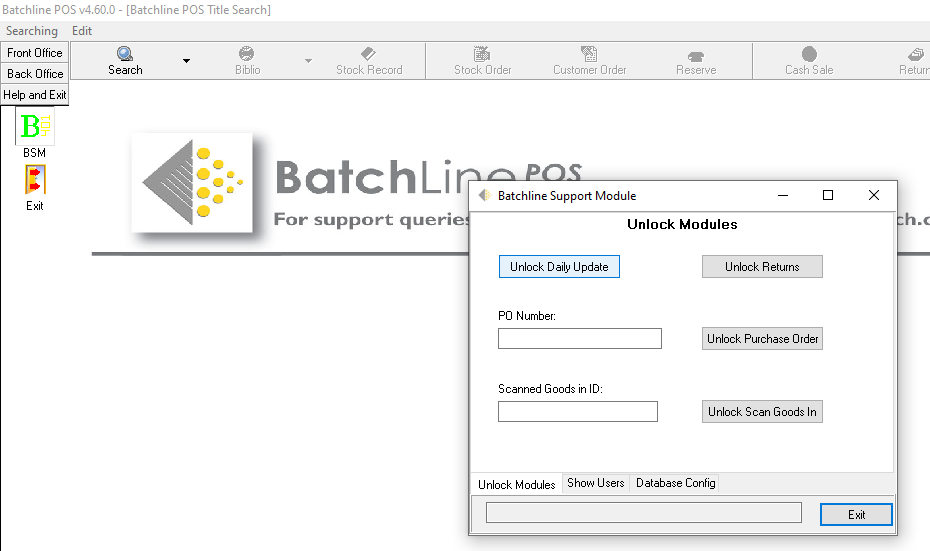Switch to the Show Users tab
Image resolution: width=930 pixels, height=551 pixels.
(595, 483)
